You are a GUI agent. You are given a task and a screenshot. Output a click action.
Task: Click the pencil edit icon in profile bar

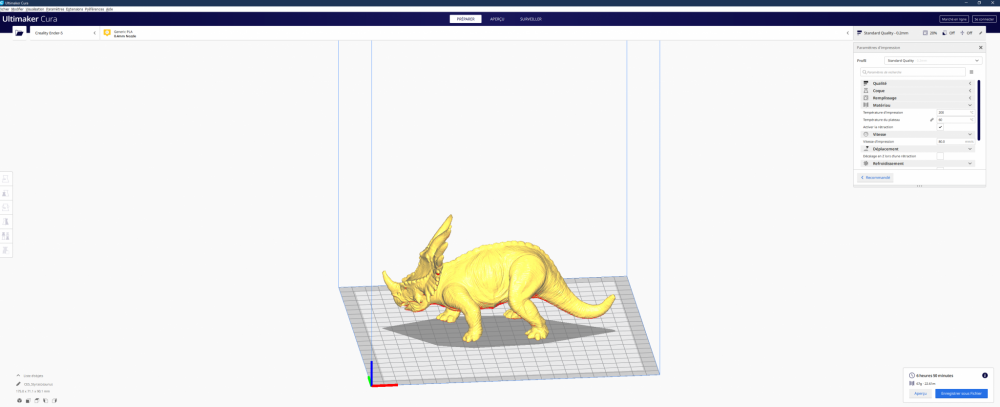click(x=980, y=33)
